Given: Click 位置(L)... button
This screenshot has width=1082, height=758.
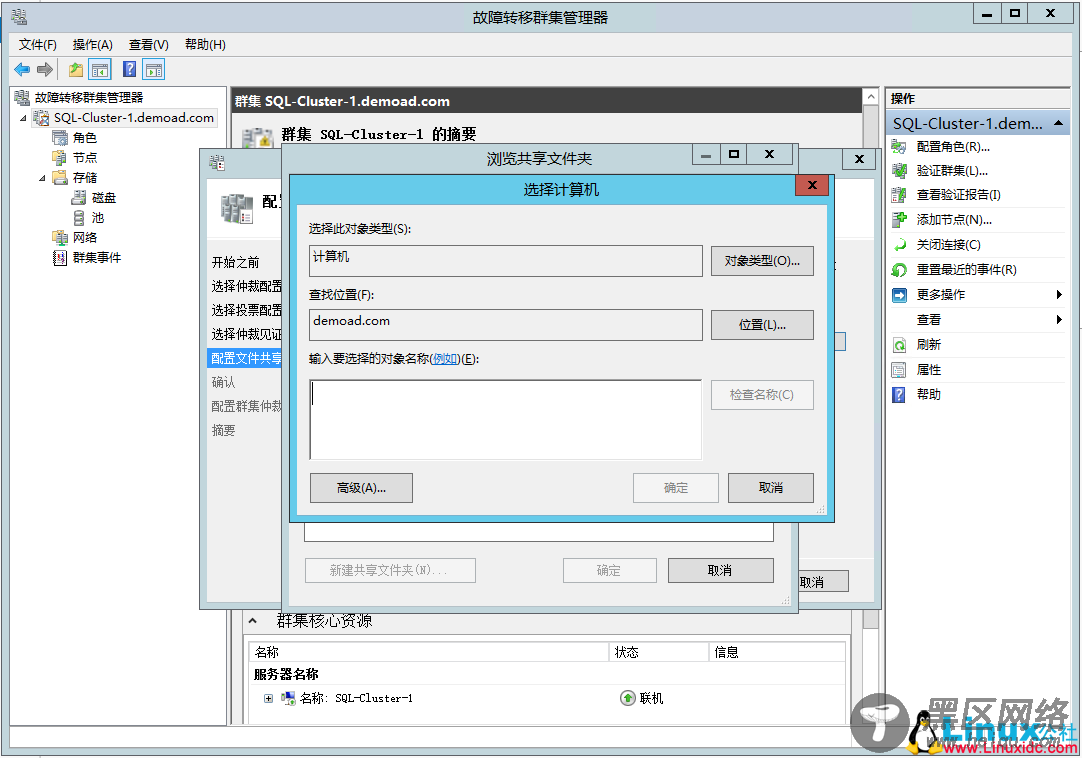Looking at the screenshot, I should (762, 324).
